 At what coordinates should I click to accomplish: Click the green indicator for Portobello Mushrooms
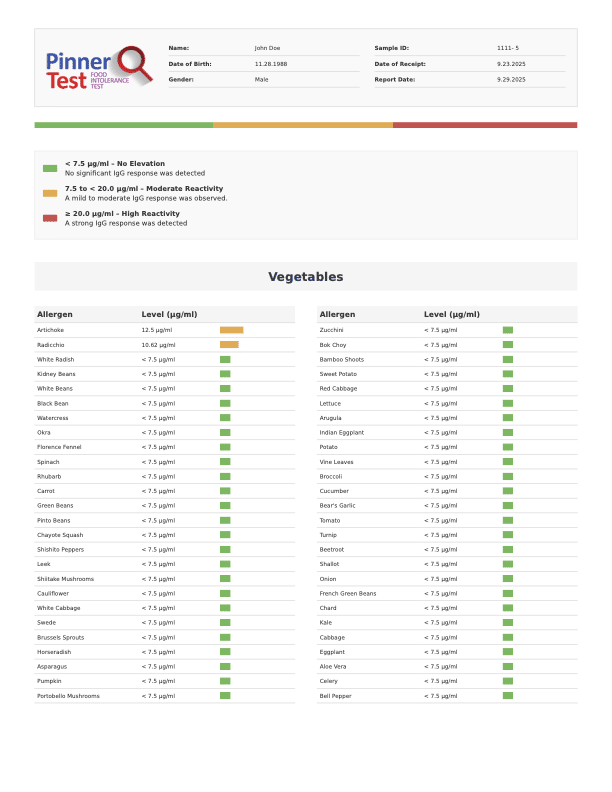(225, 695)
